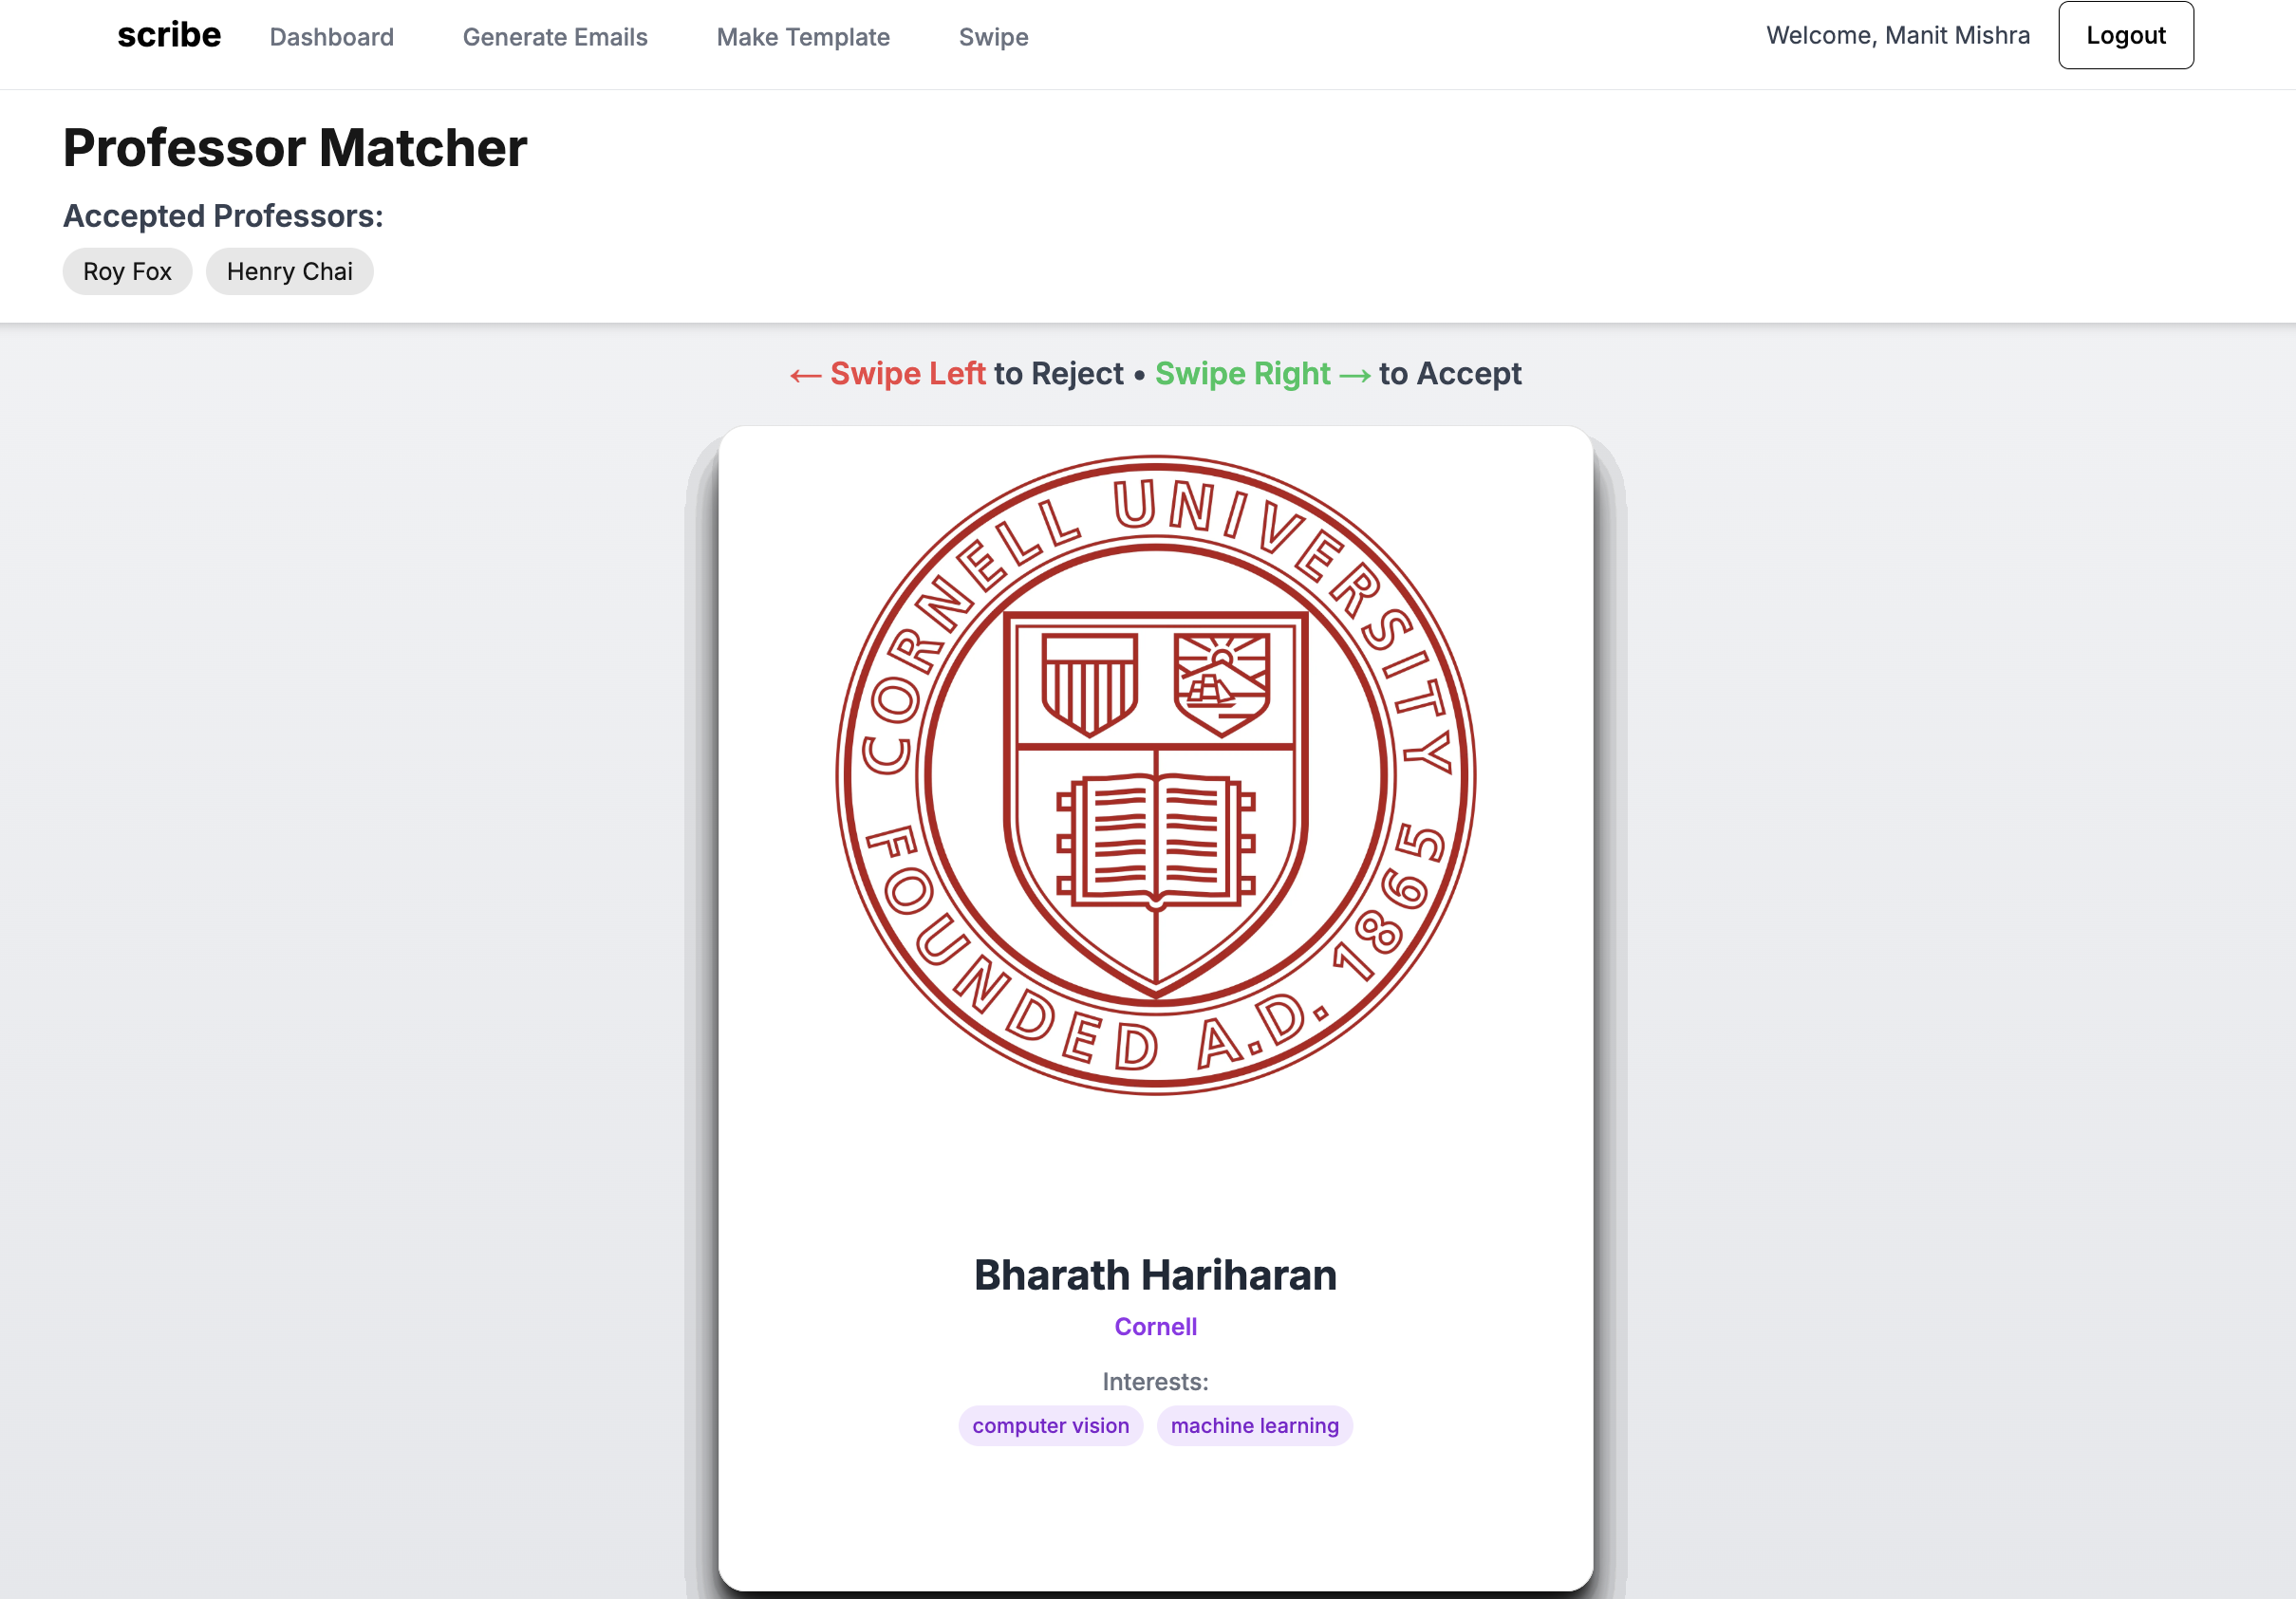2296x1599 pixels.
Task: Click the scribe logo
Action: click(x=169, y=35)
